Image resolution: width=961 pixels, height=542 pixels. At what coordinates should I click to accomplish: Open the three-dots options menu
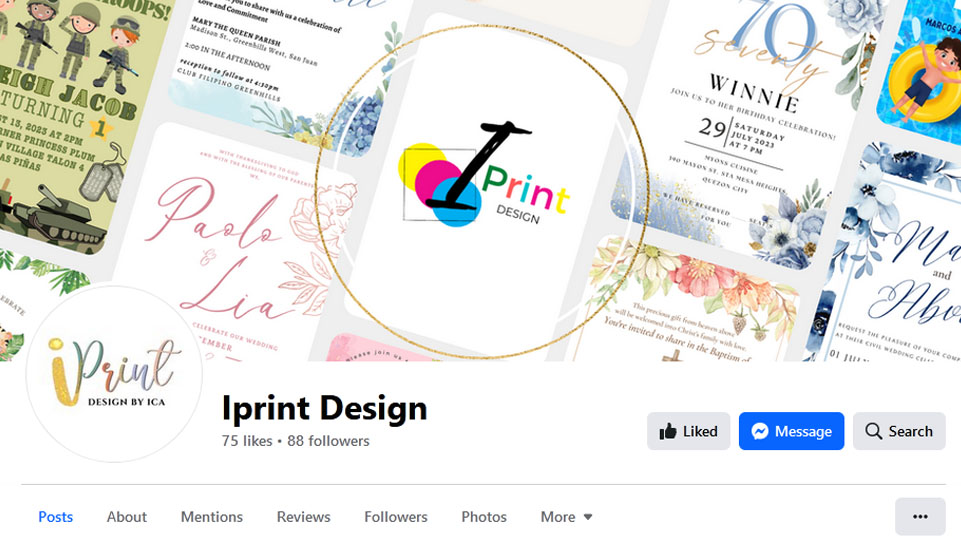pyautogui.click(x=920, y=517)
